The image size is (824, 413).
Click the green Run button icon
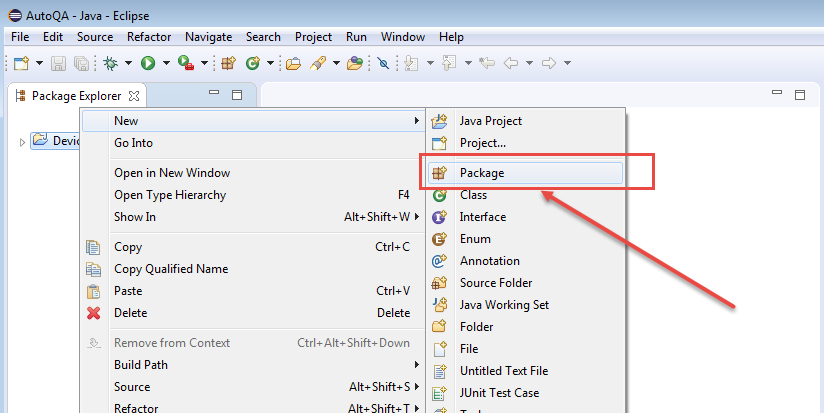tap(148, 63)
